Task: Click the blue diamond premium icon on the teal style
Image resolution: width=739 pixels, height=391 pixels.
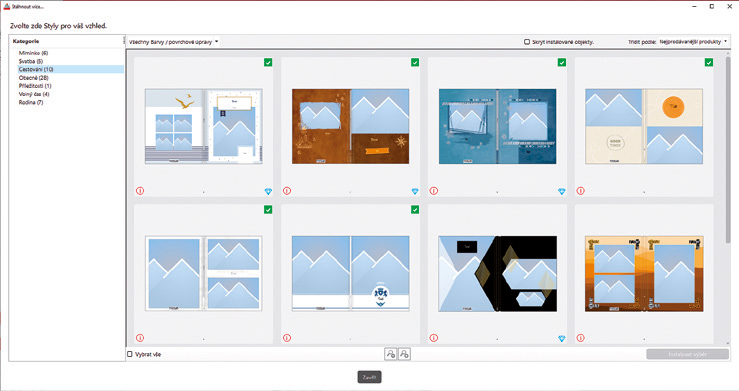Action: click(x=562, y=191)
